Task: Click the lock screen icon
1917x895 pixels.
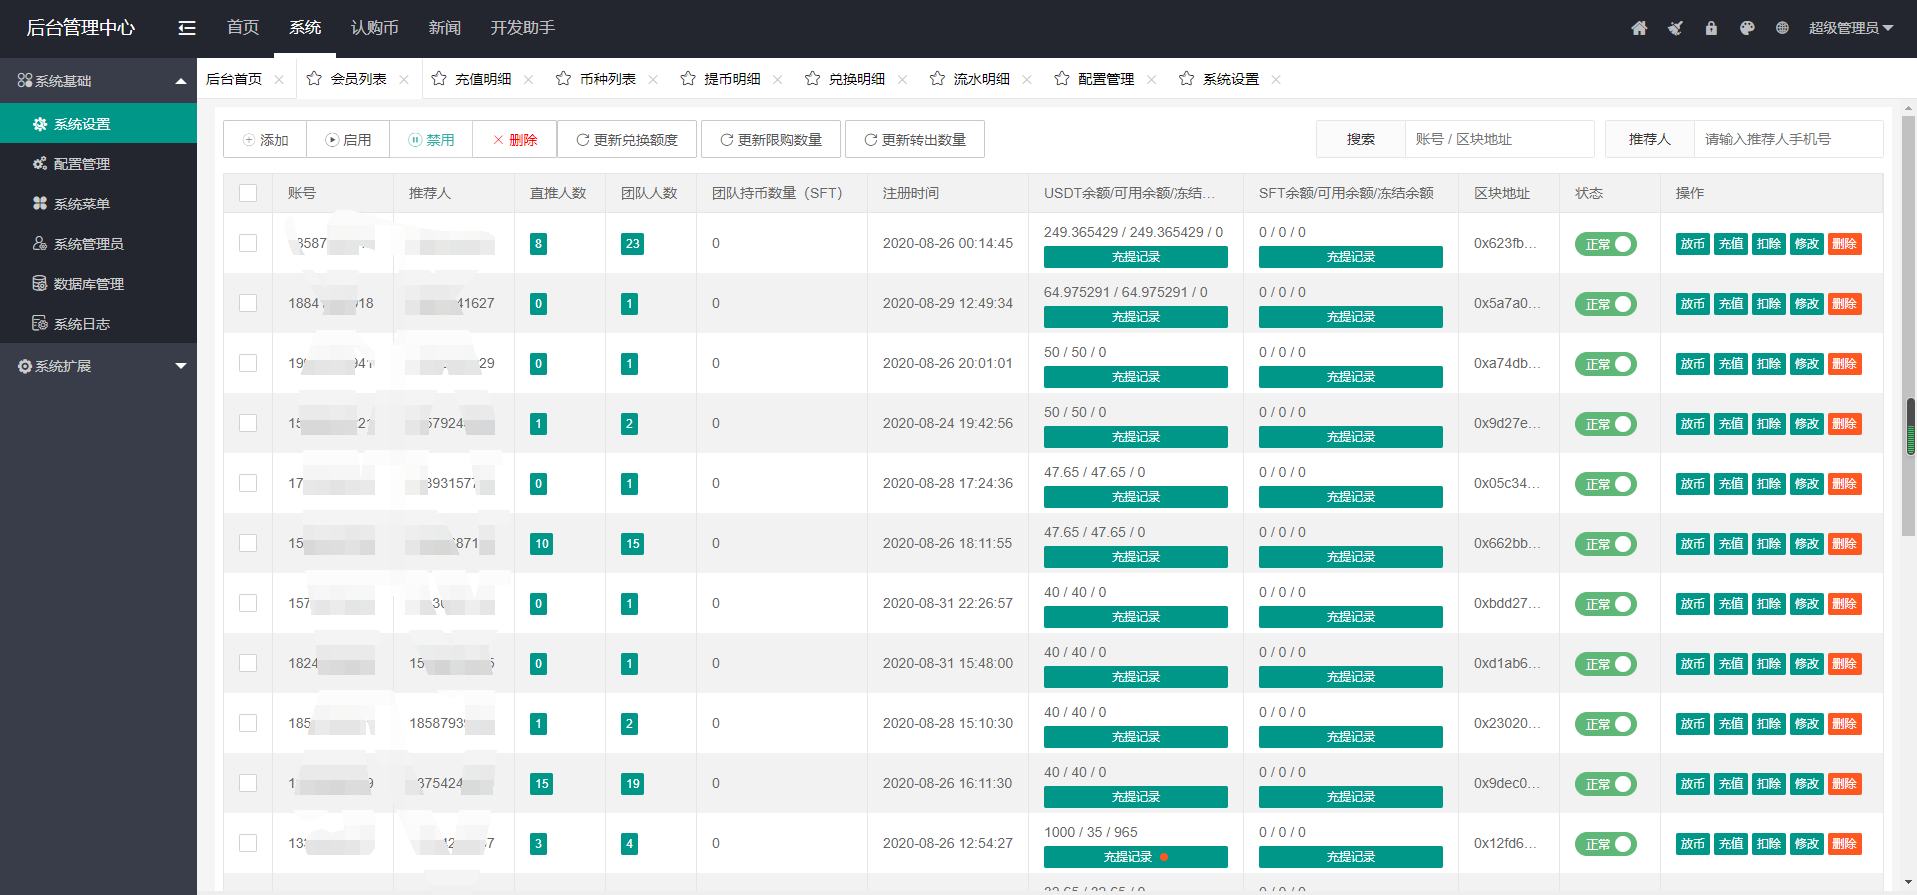Action: tap(1711, 28)
